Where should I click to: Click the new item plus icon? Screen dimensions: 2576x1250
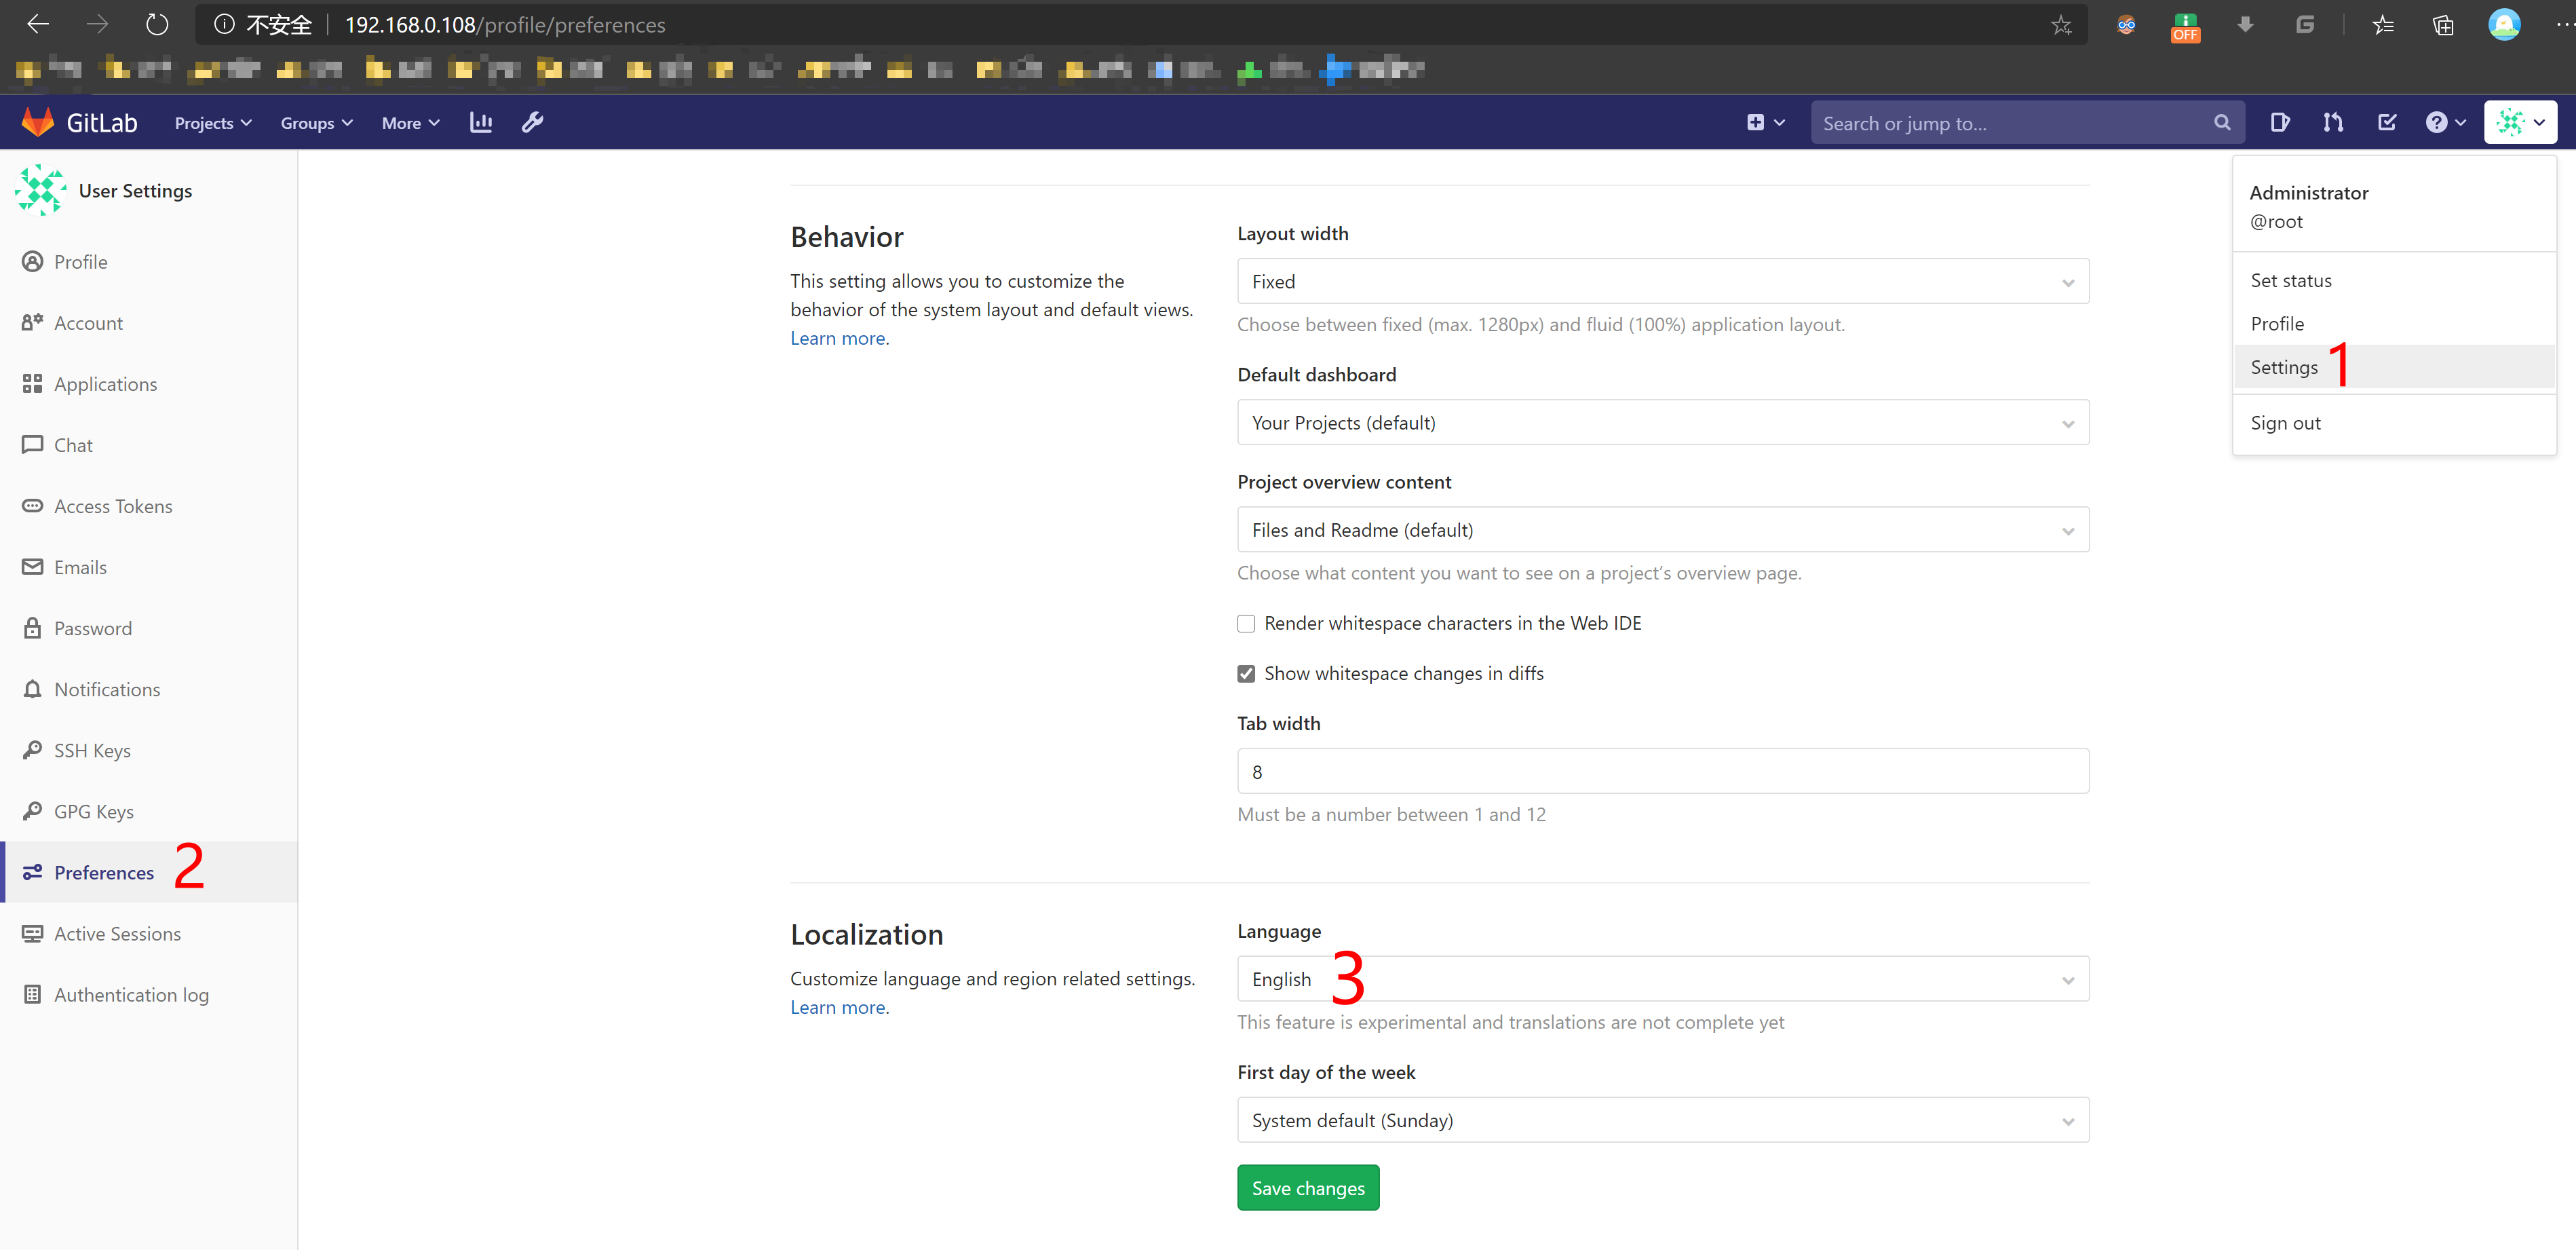tap(1756, 122)
